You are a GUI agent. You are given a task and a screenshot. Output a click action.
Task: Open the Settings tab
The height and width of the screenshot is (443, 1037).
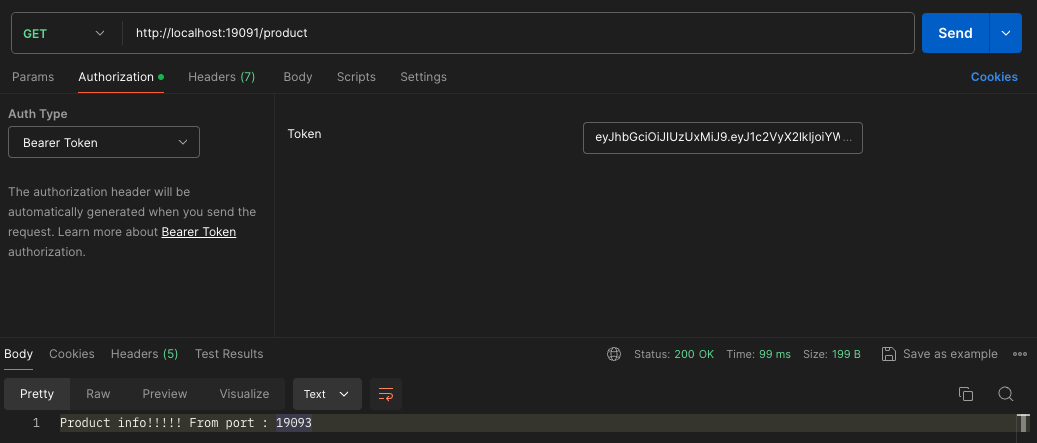point(423,77)
